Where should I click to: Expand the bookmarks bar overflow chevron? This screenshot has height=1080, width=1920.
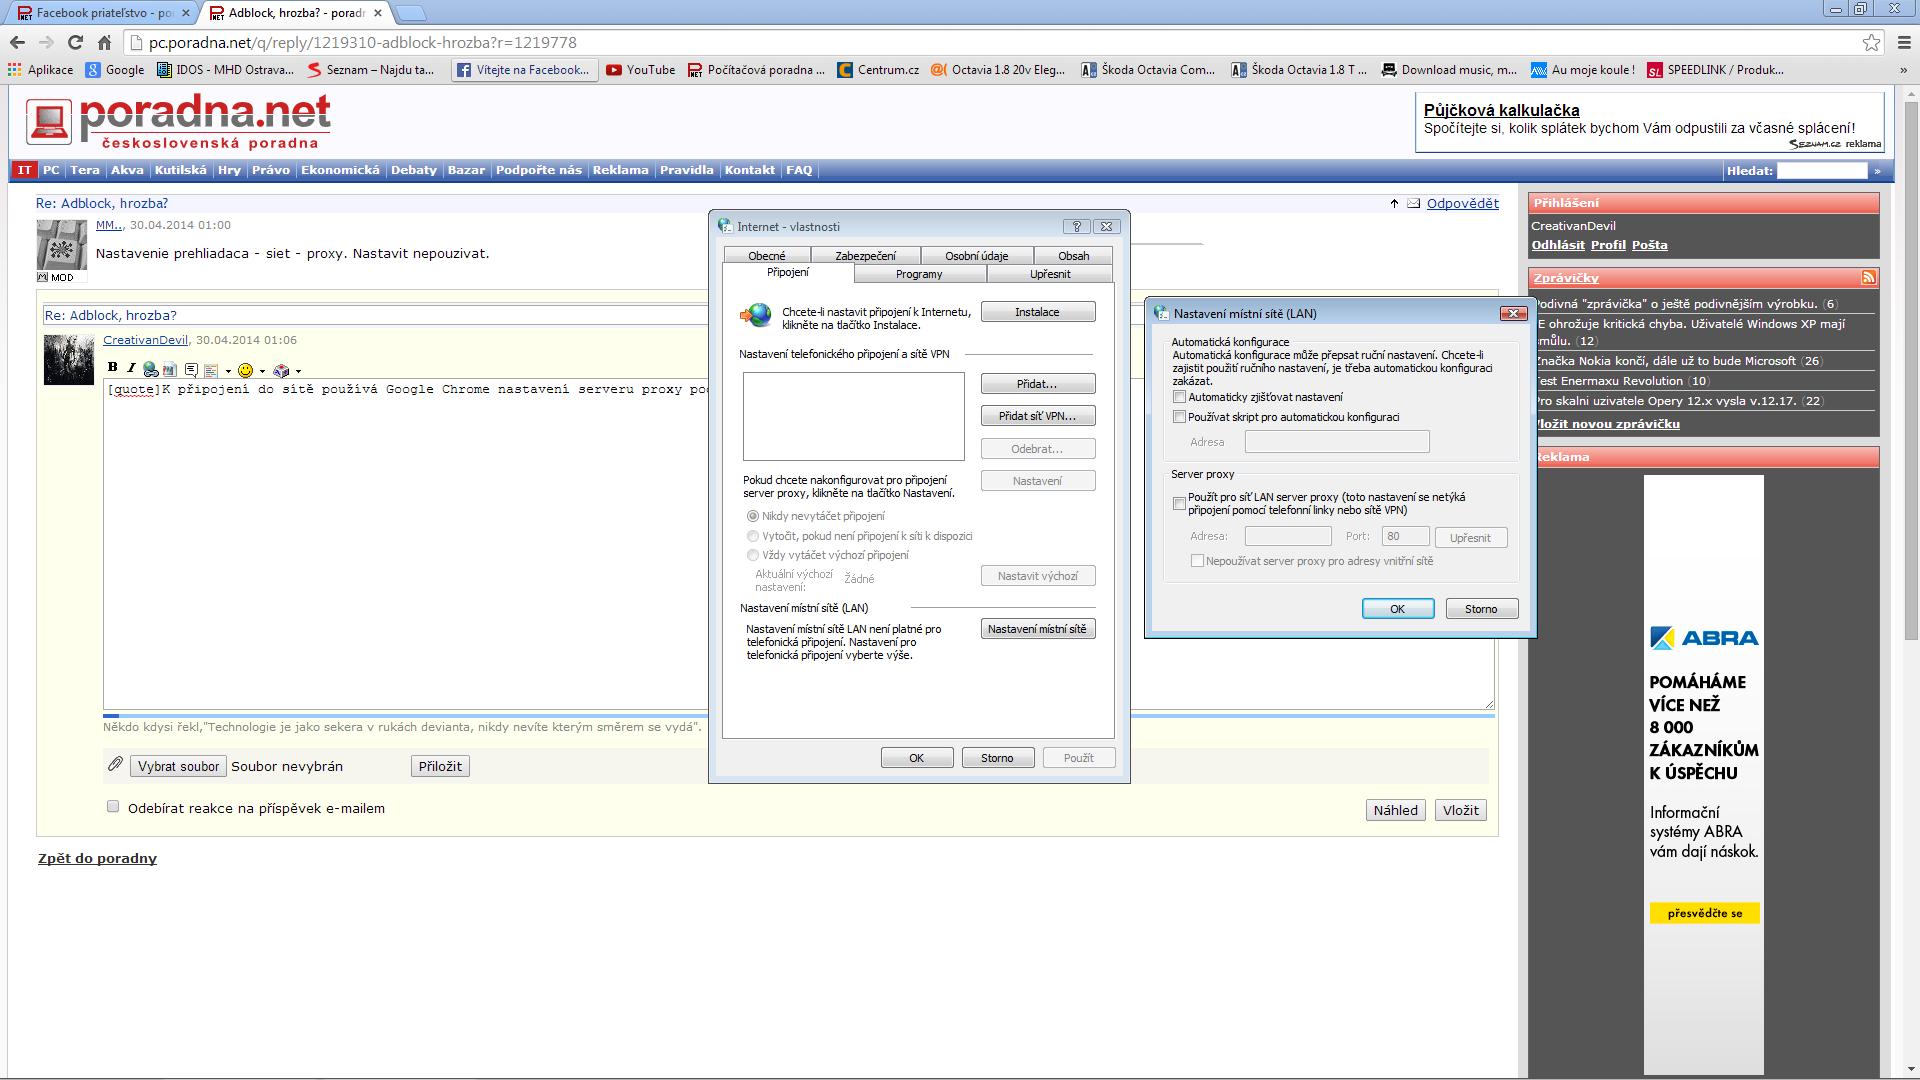(1903, 70)
